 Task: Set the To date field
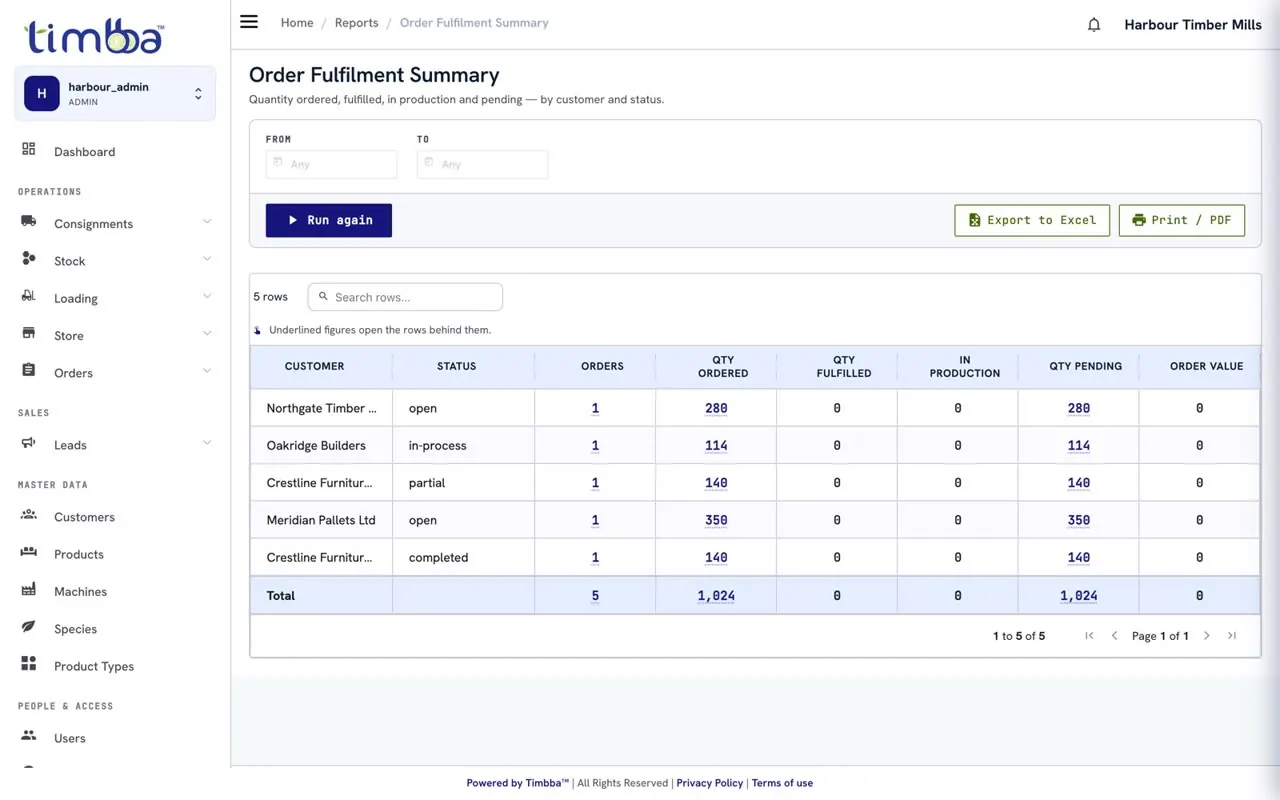tap(483, 164)
